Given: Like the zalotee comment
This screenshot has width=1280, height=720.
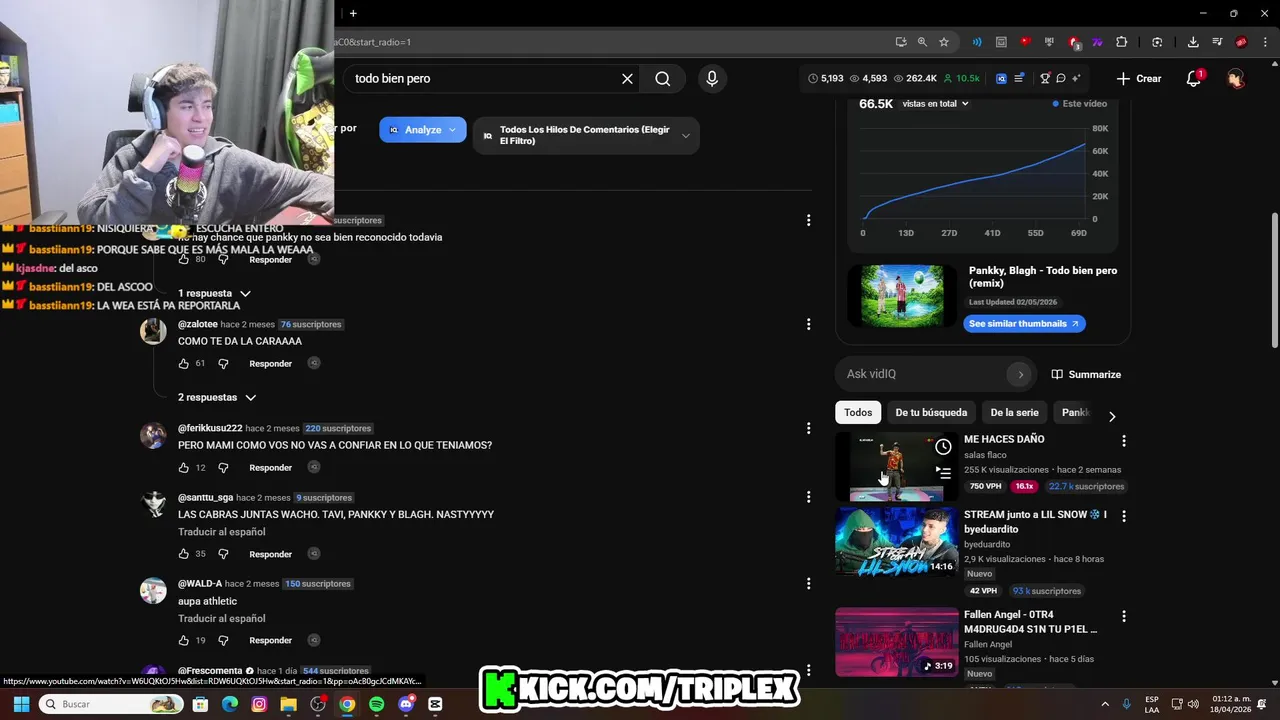Looking at the screenshot, I should coord(184,364).
